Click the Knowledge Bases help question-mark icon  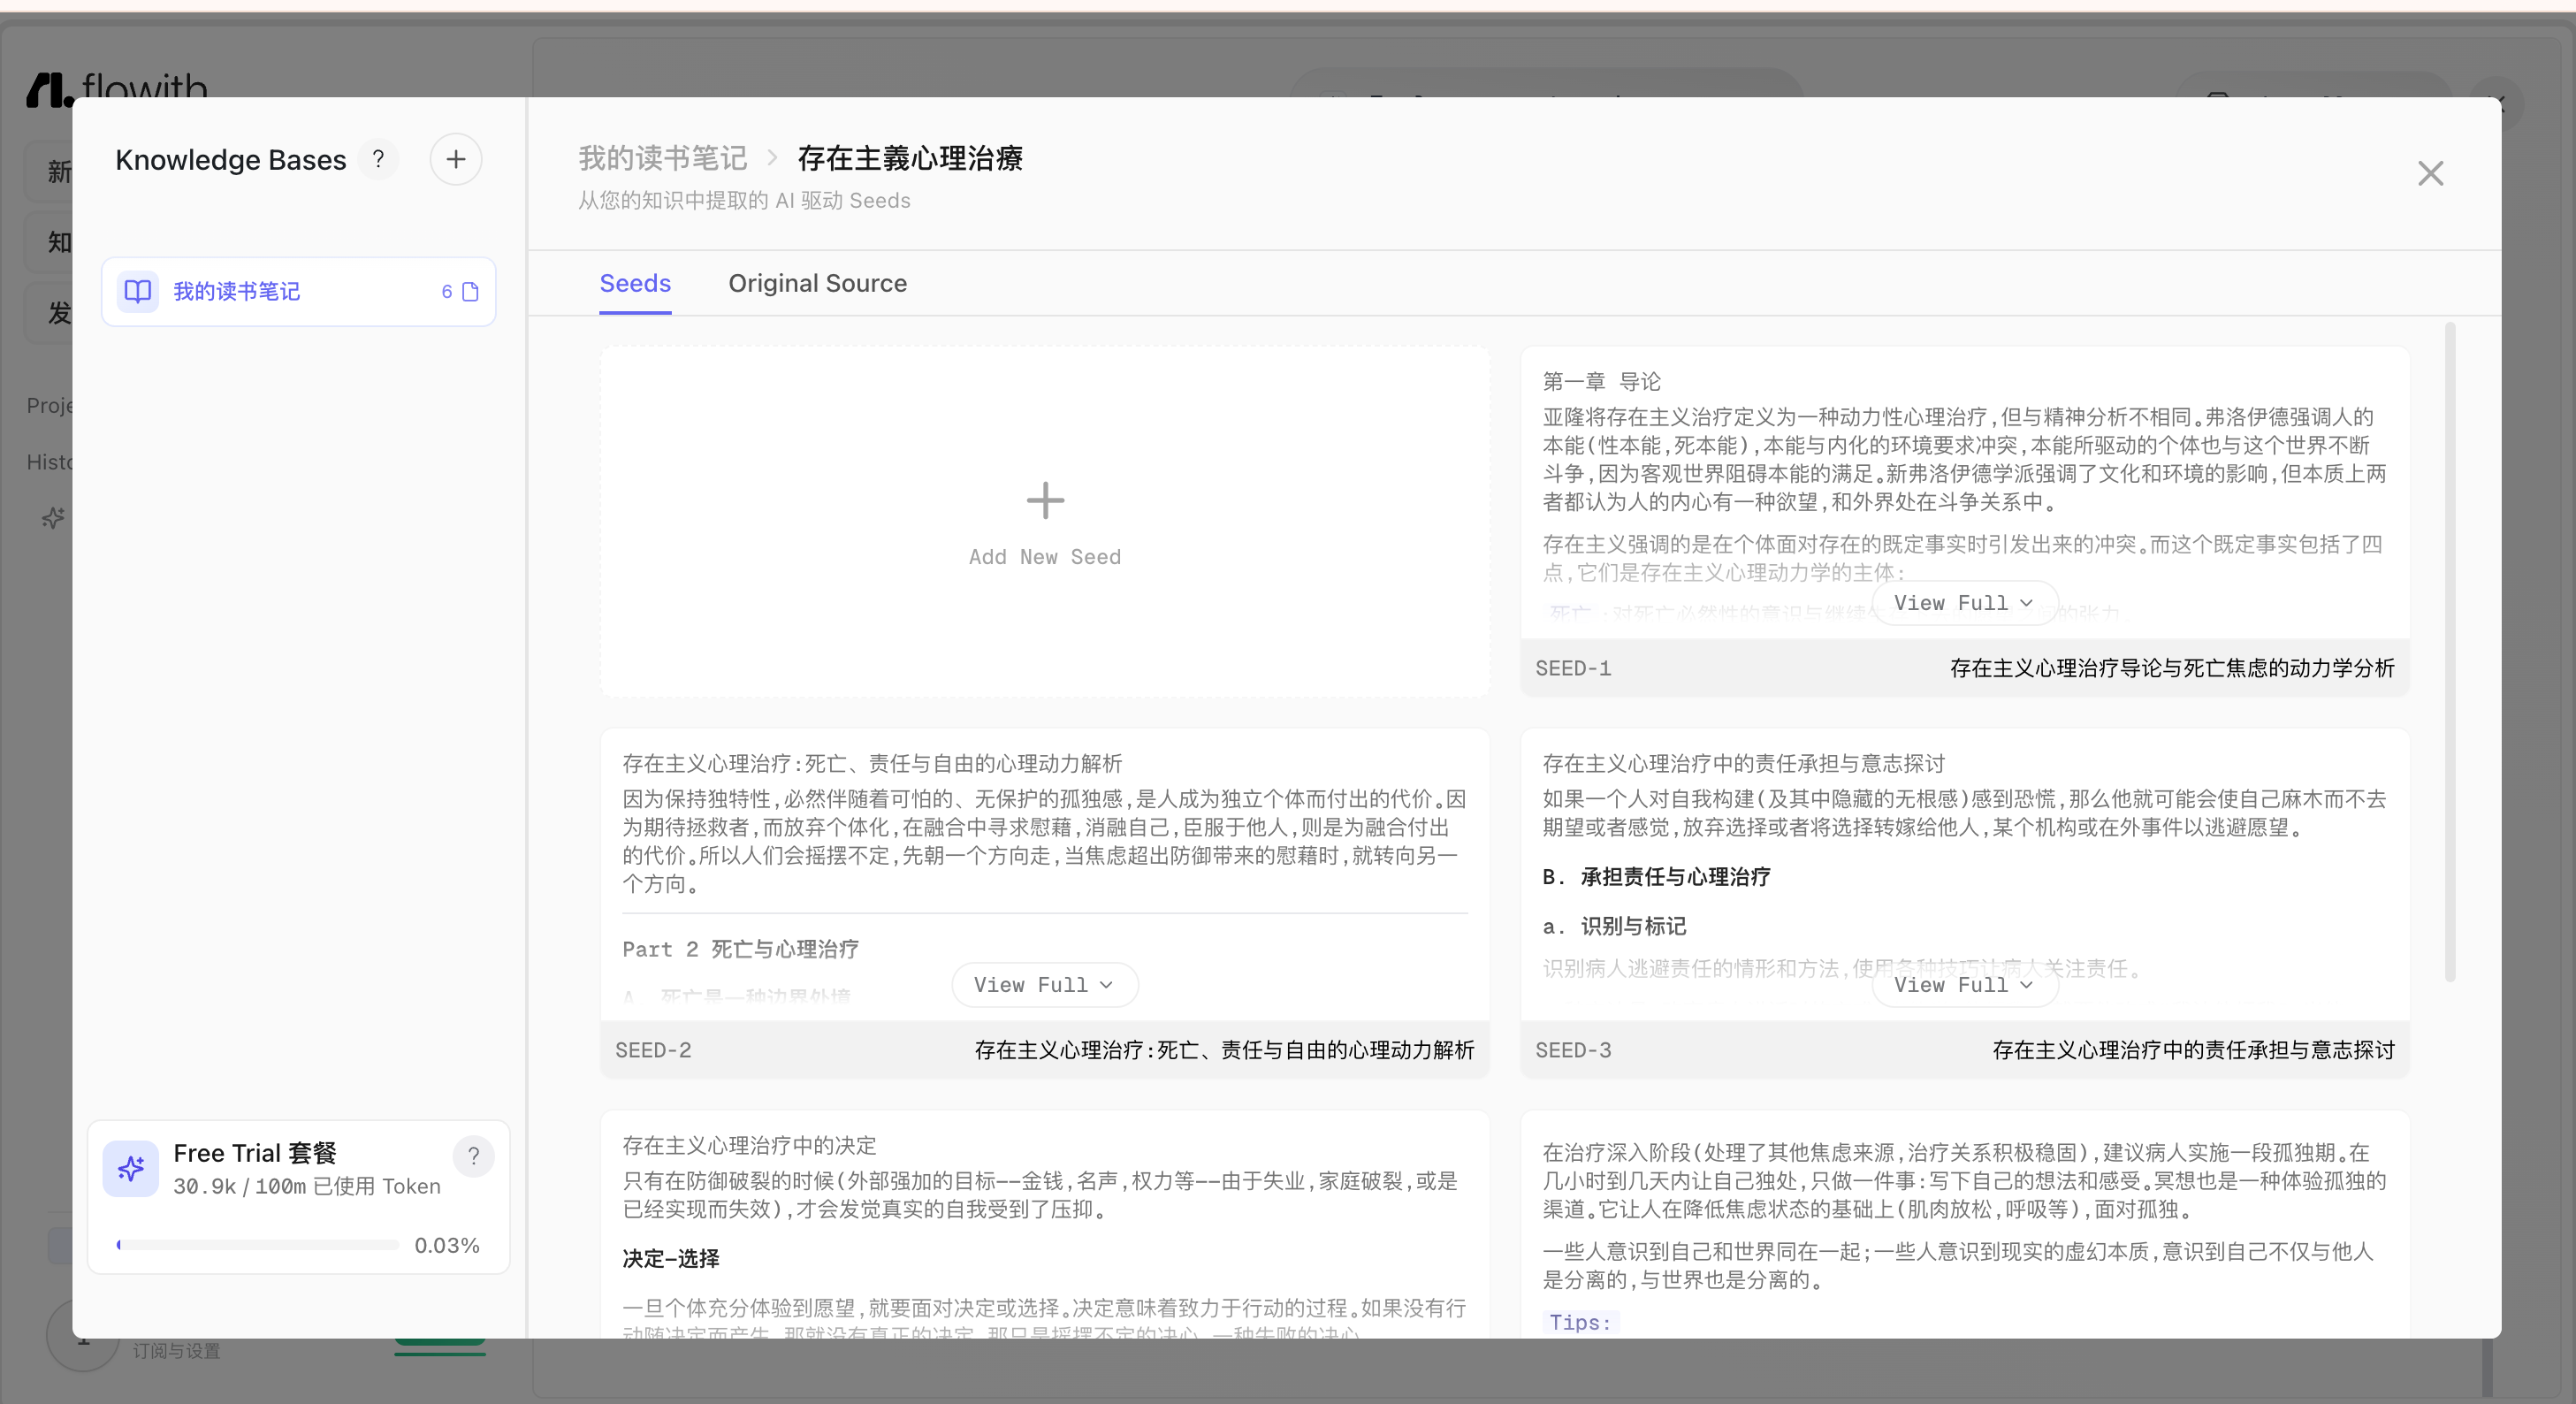click(x=378, y=160)
